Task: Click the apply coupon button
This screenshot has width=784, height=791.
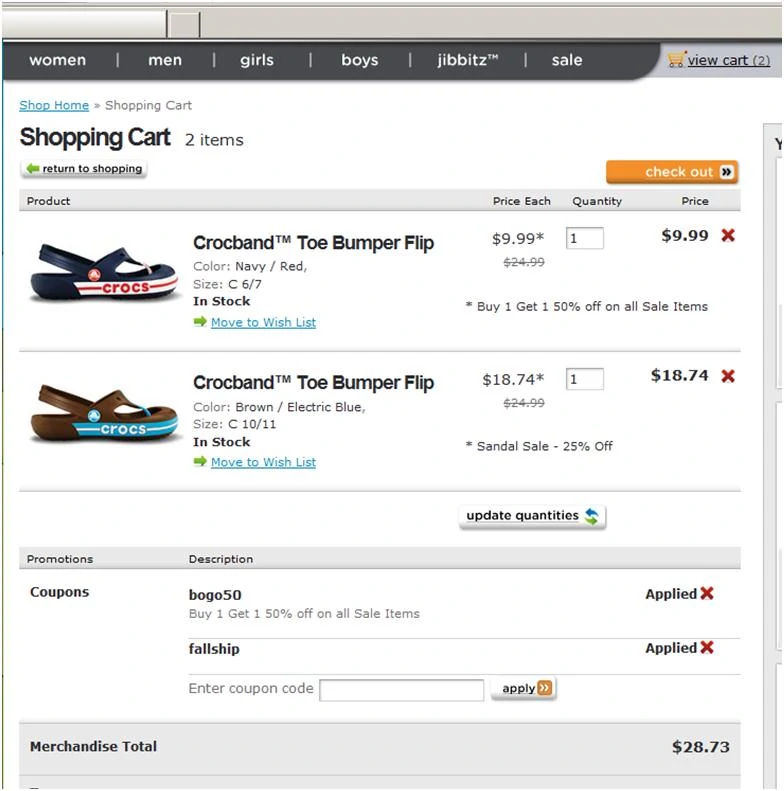Action: point(523,689)
